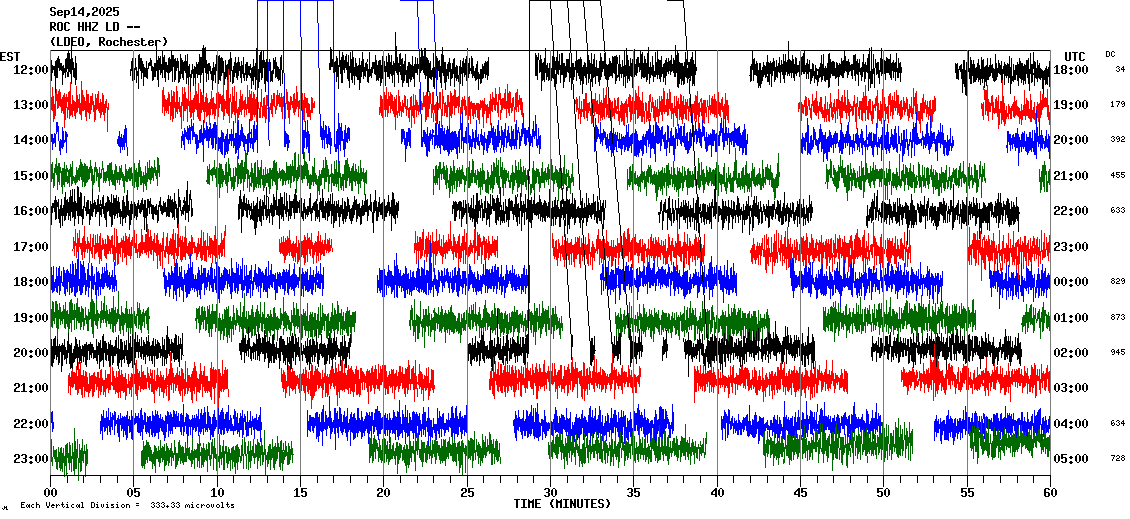Screen dimensions: 1130x519
Task: Click the DC column header
Action: pyautogui.click(x=1110, y=54)
